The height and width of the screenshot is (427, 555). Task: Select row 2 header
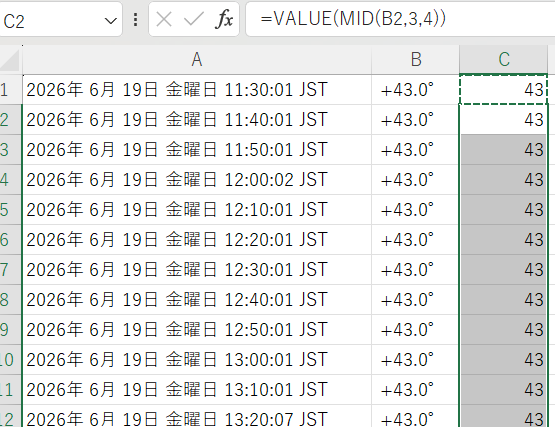click(11, 120)
